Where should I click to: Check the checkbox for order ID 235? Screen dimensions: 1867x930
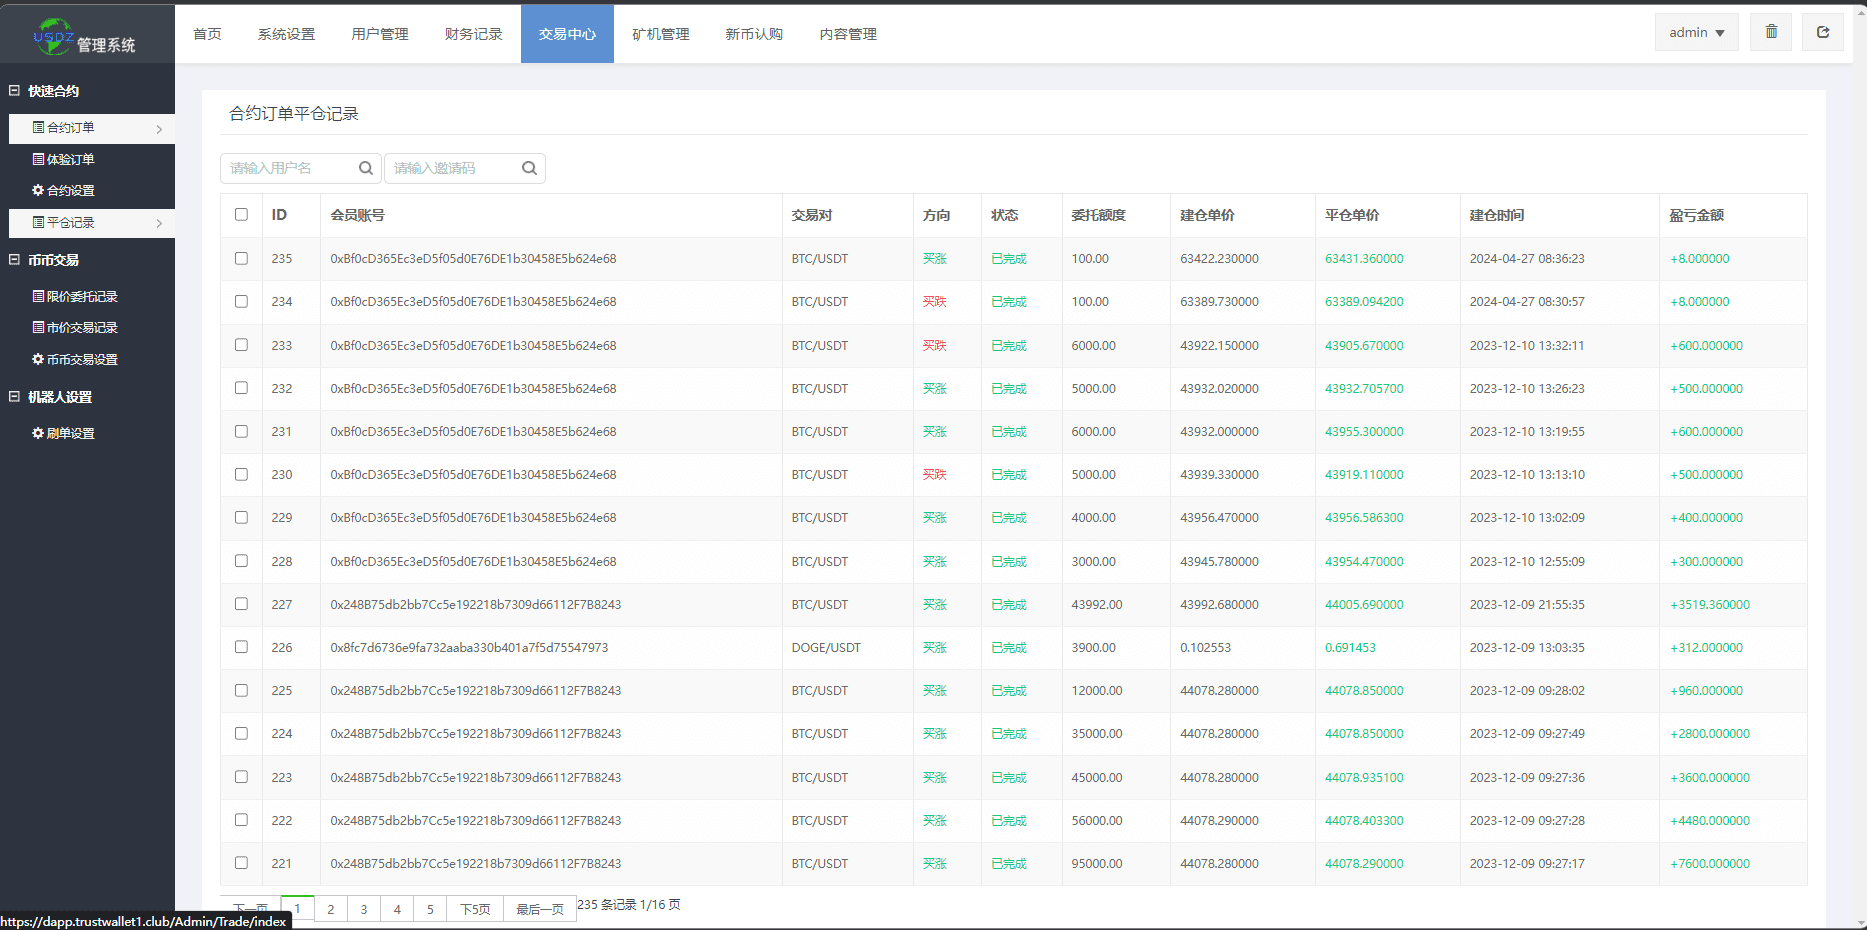[241, 258]
